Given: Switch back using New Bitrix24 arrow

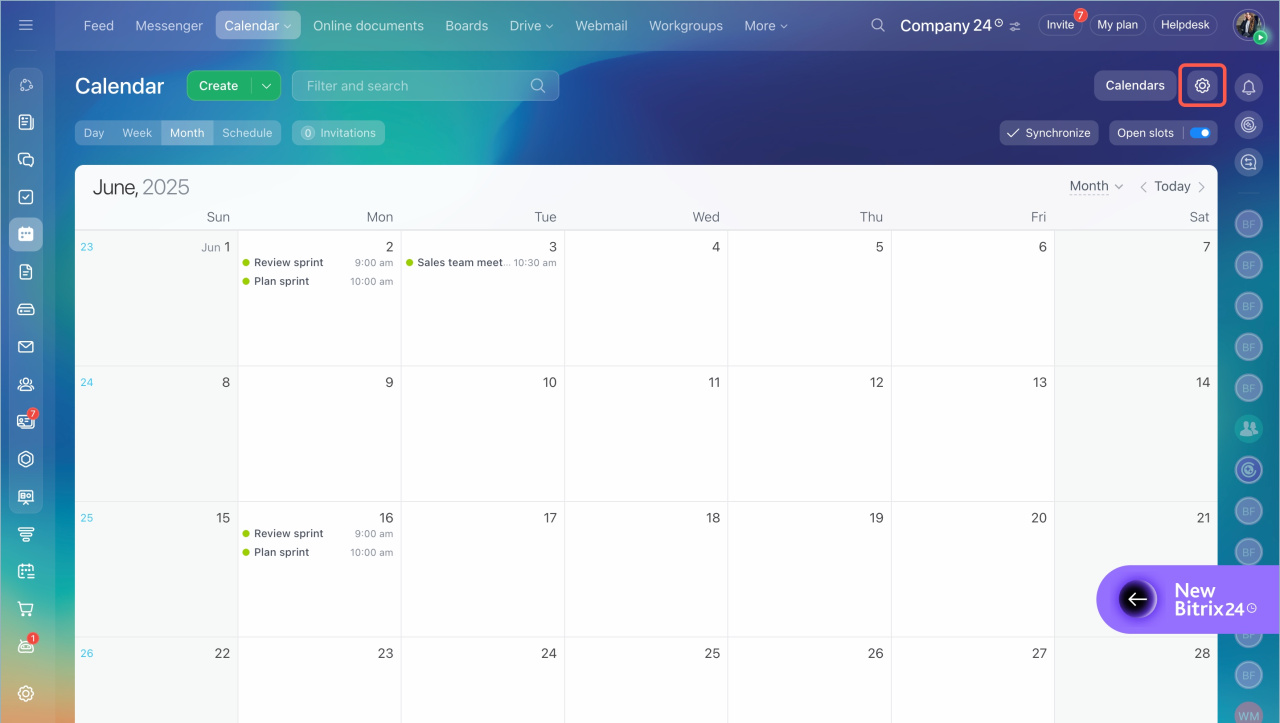Looking at the screenshot, I should [x=1136, y=599].
